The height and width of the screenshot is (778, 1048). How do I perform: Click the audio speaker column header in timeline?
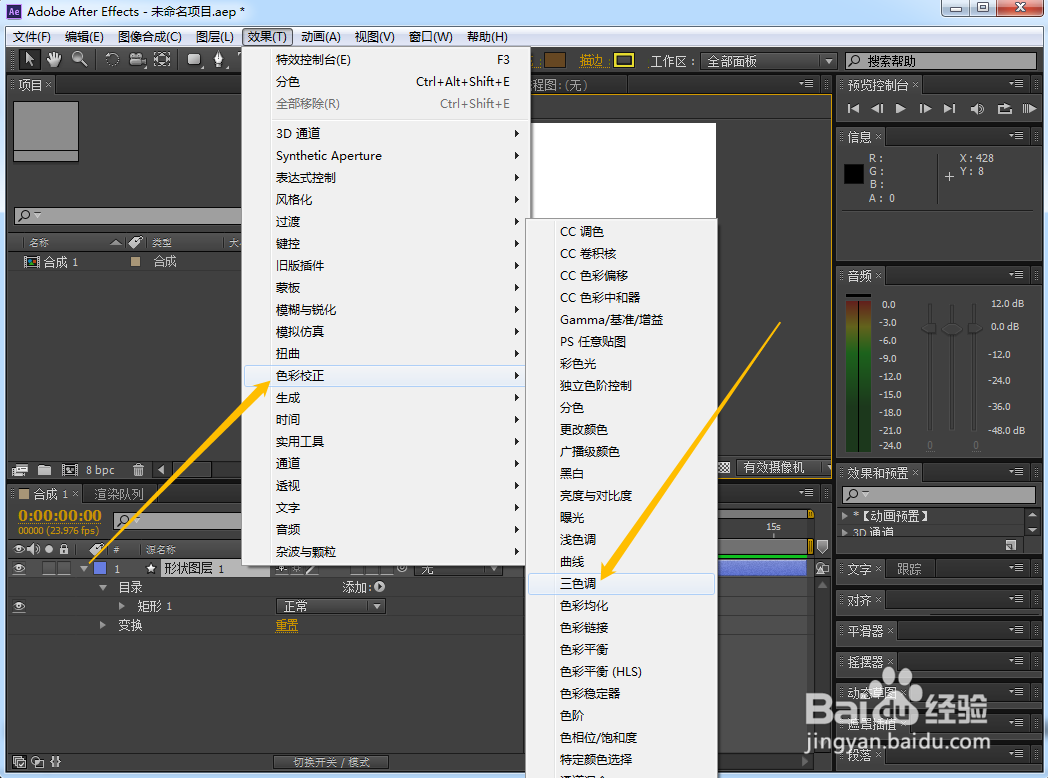pos(33,549)
